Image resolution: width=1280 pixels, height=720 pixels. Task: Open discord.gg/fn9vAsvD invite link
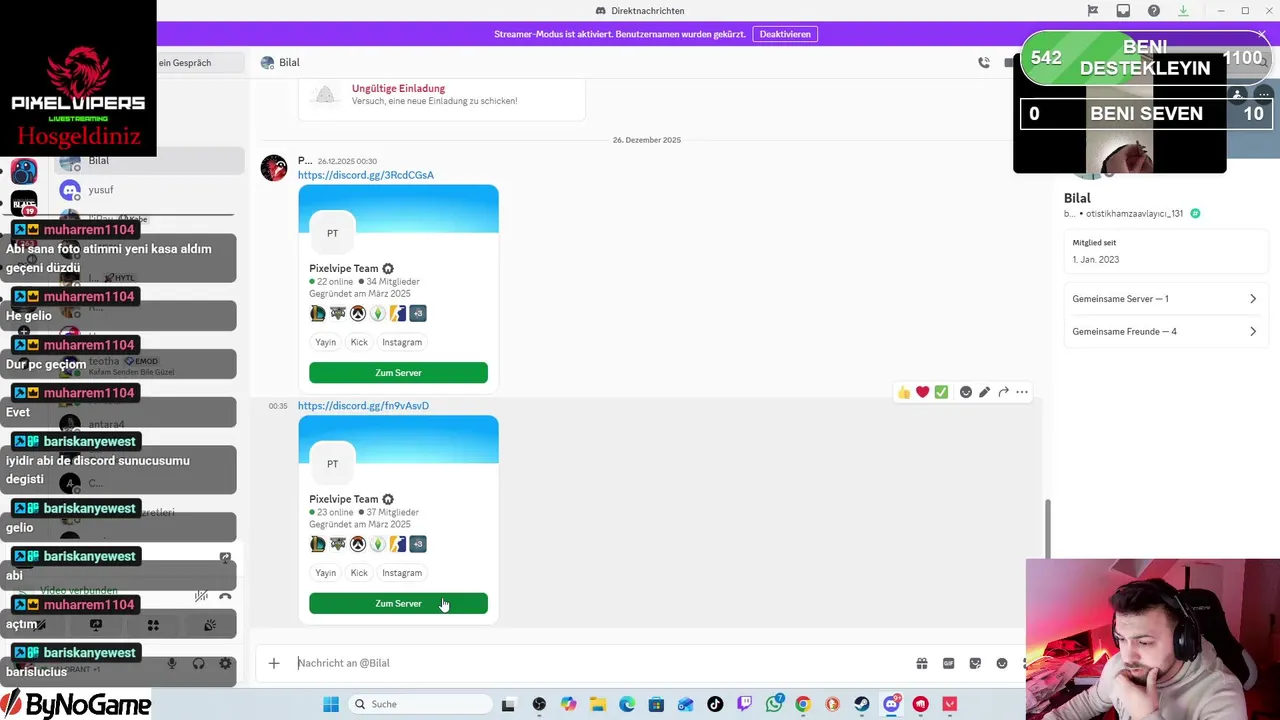click(x=363, y=406)
